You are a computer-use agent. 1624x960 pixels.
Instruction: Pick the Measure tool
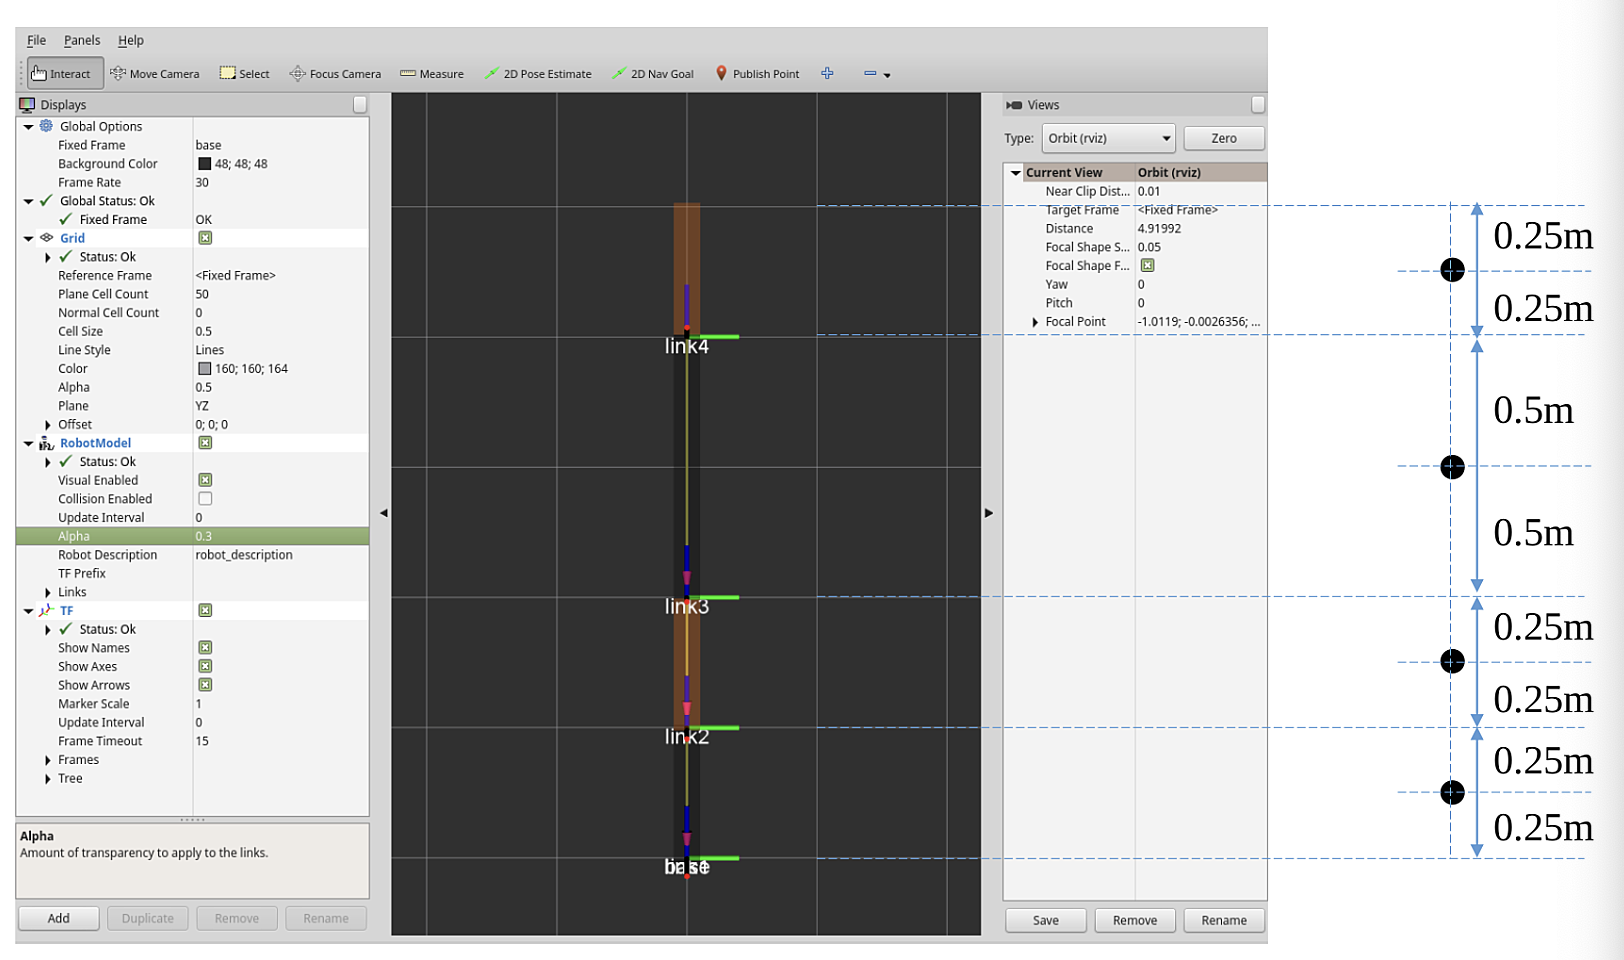[432, 74]
